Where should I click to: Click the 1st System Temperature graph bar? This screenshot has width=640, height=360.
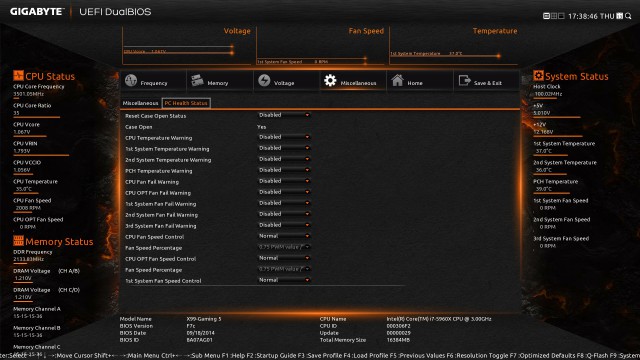pyautogui.click(x=445, y=54)
